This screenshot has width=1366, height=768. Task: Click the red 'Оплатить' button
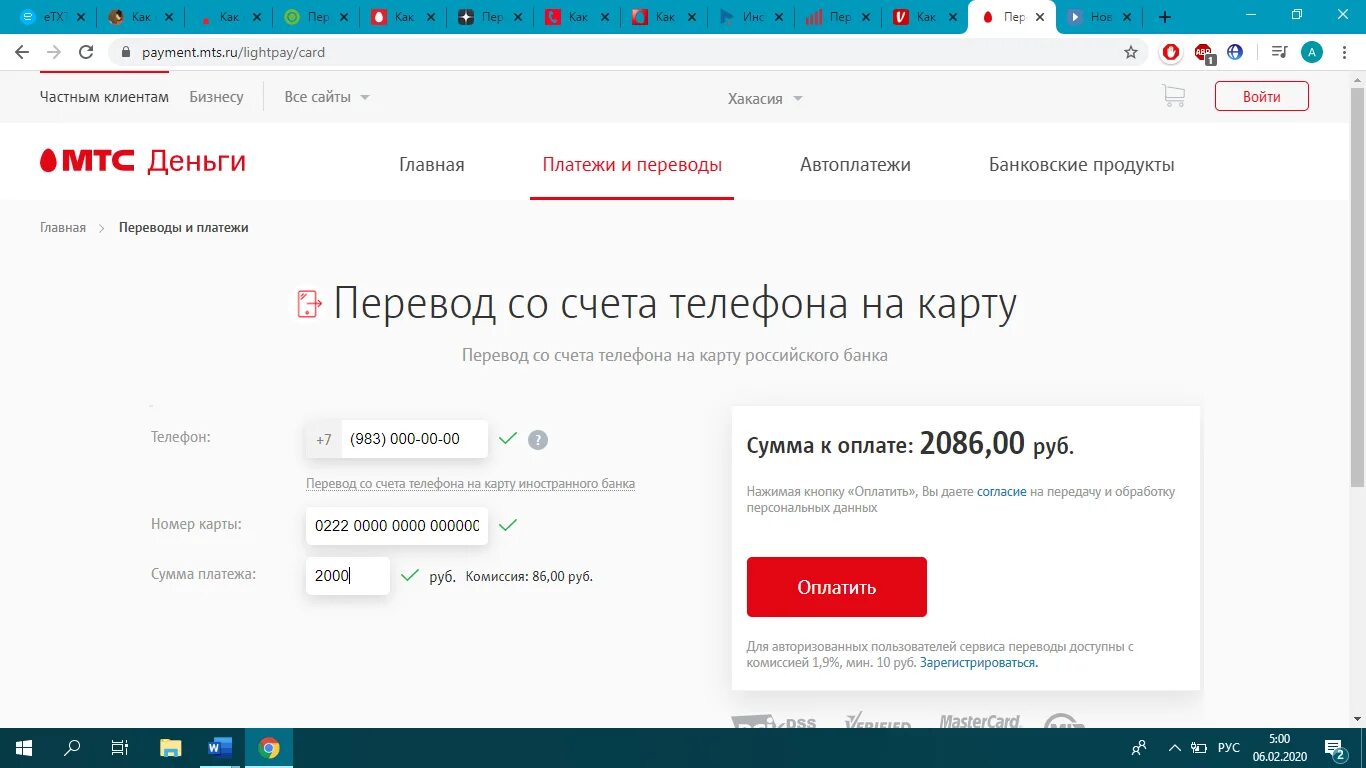(x=837, y=587)
